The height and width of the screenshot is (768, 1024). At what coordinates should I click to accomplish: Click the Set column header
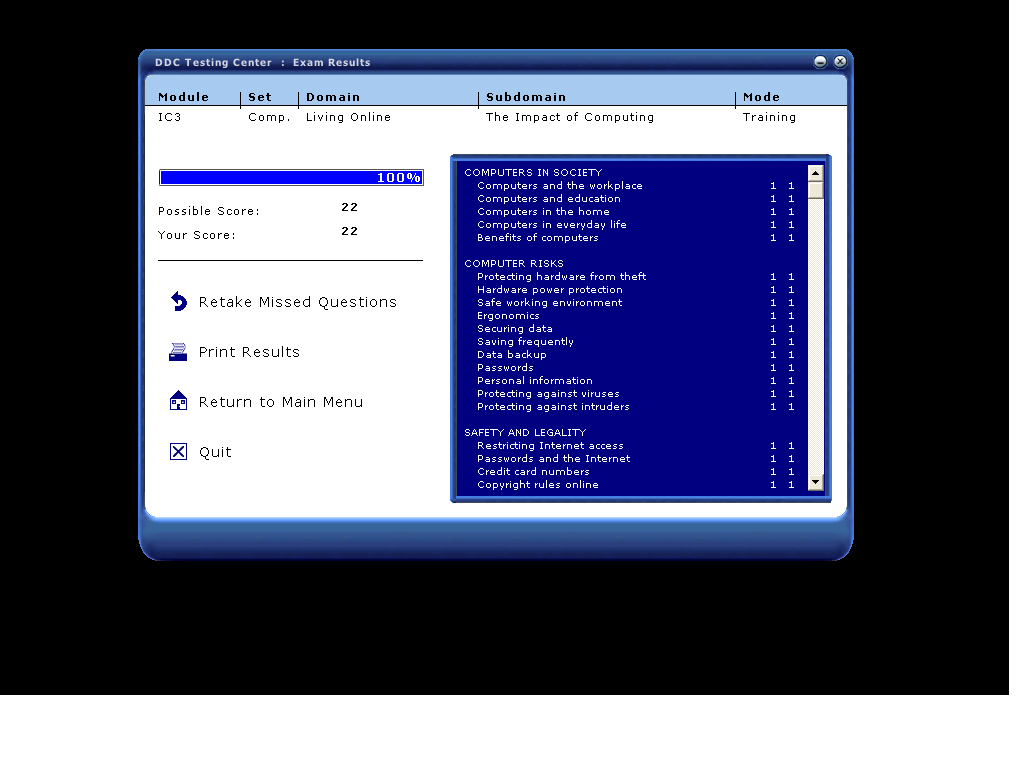(260, 97)
